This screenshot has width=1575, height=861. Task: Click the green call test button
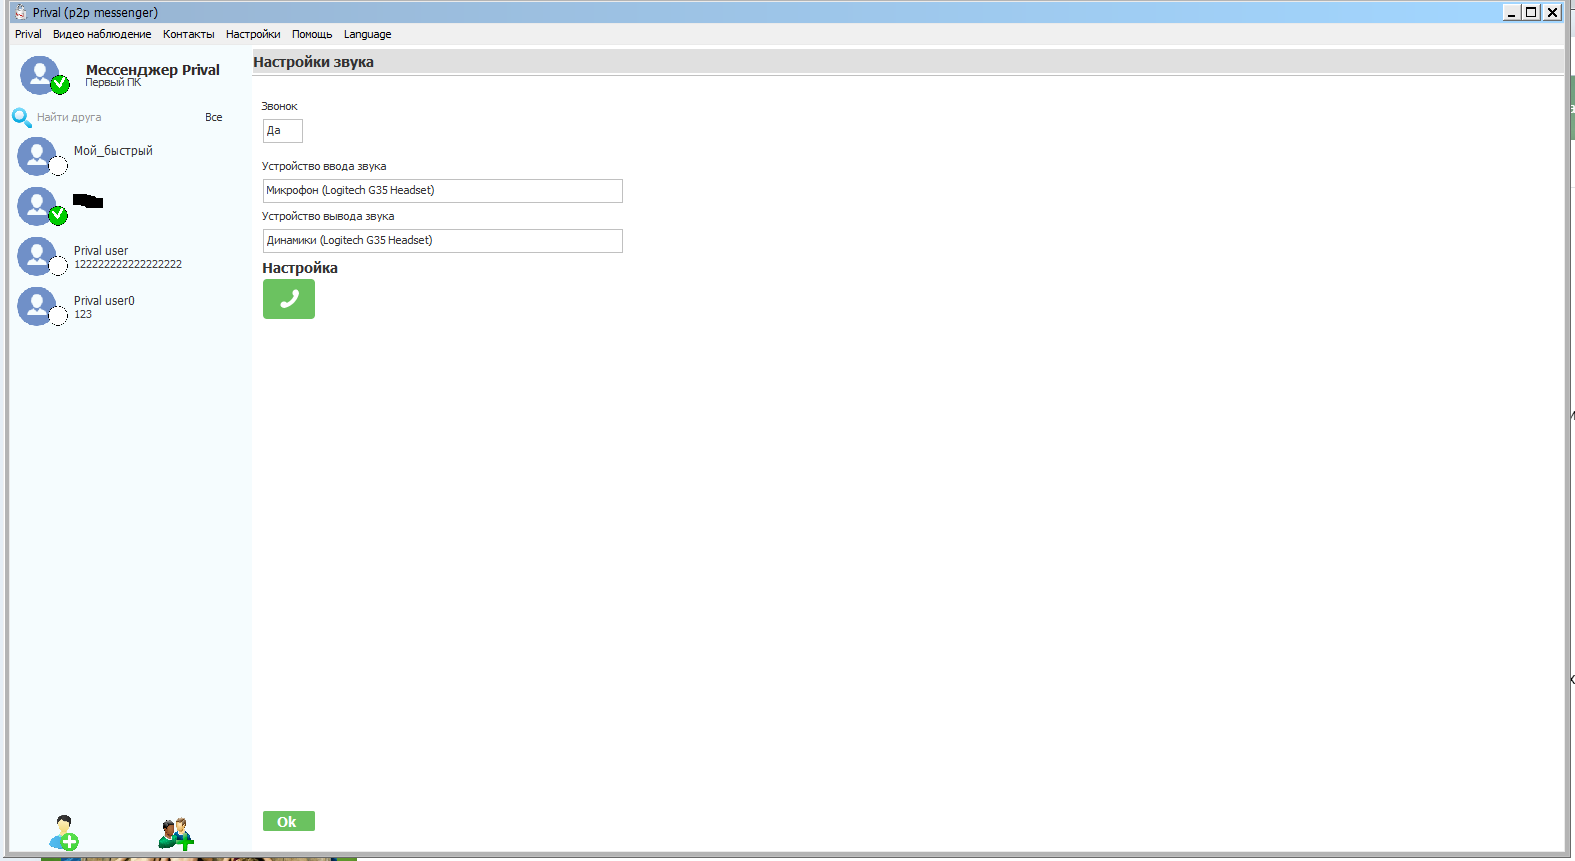288,299
